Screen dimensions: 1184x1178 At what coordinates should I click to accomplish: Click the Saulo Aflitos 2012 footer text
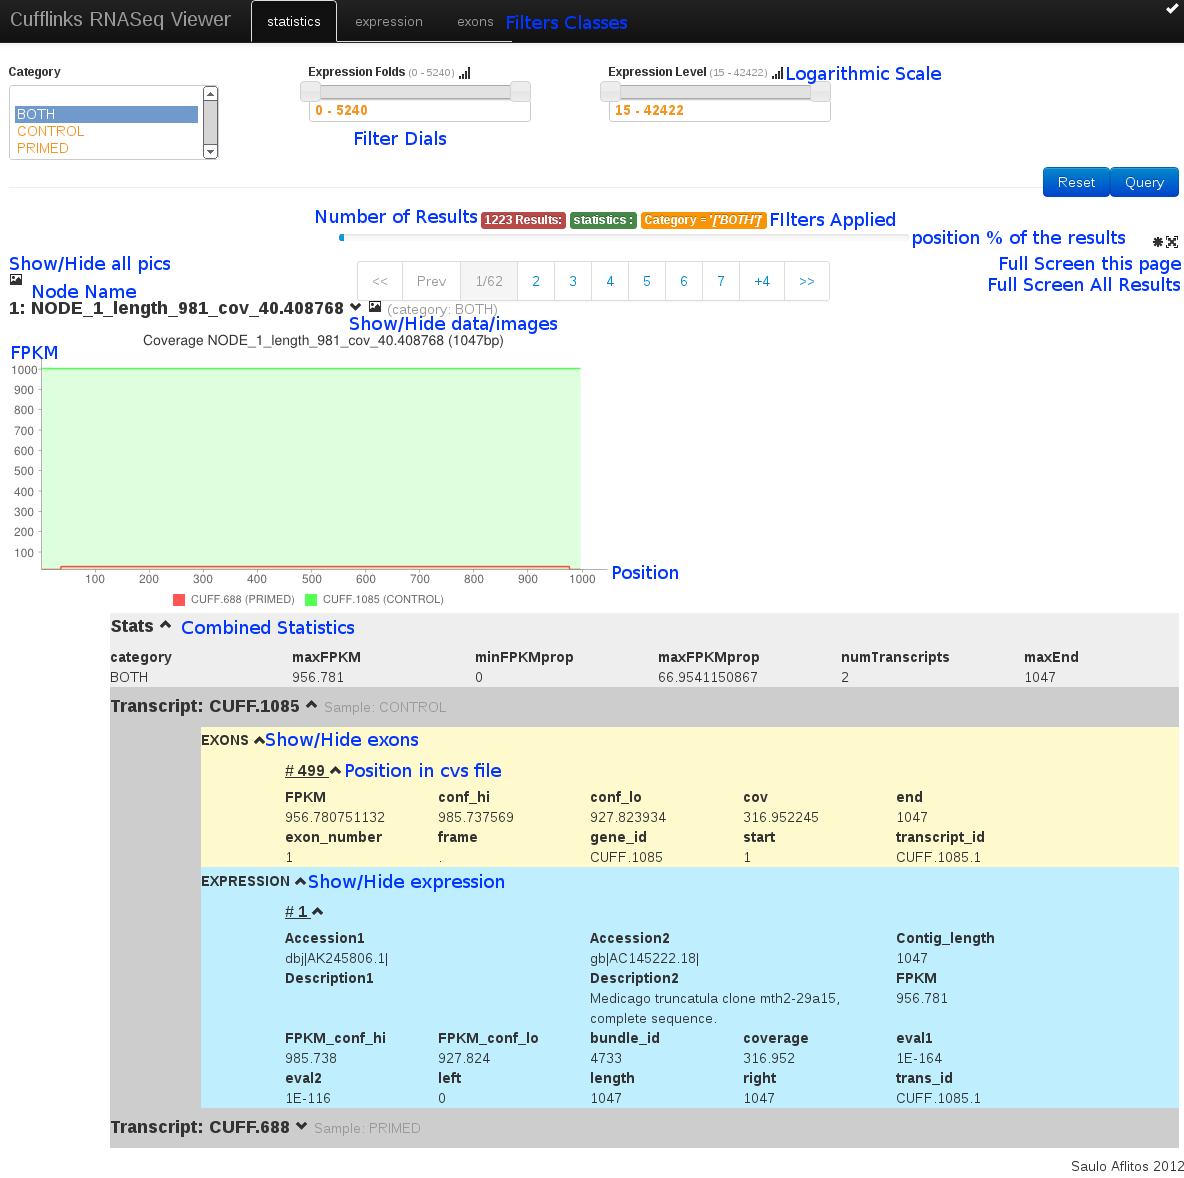[1127, 1166]
